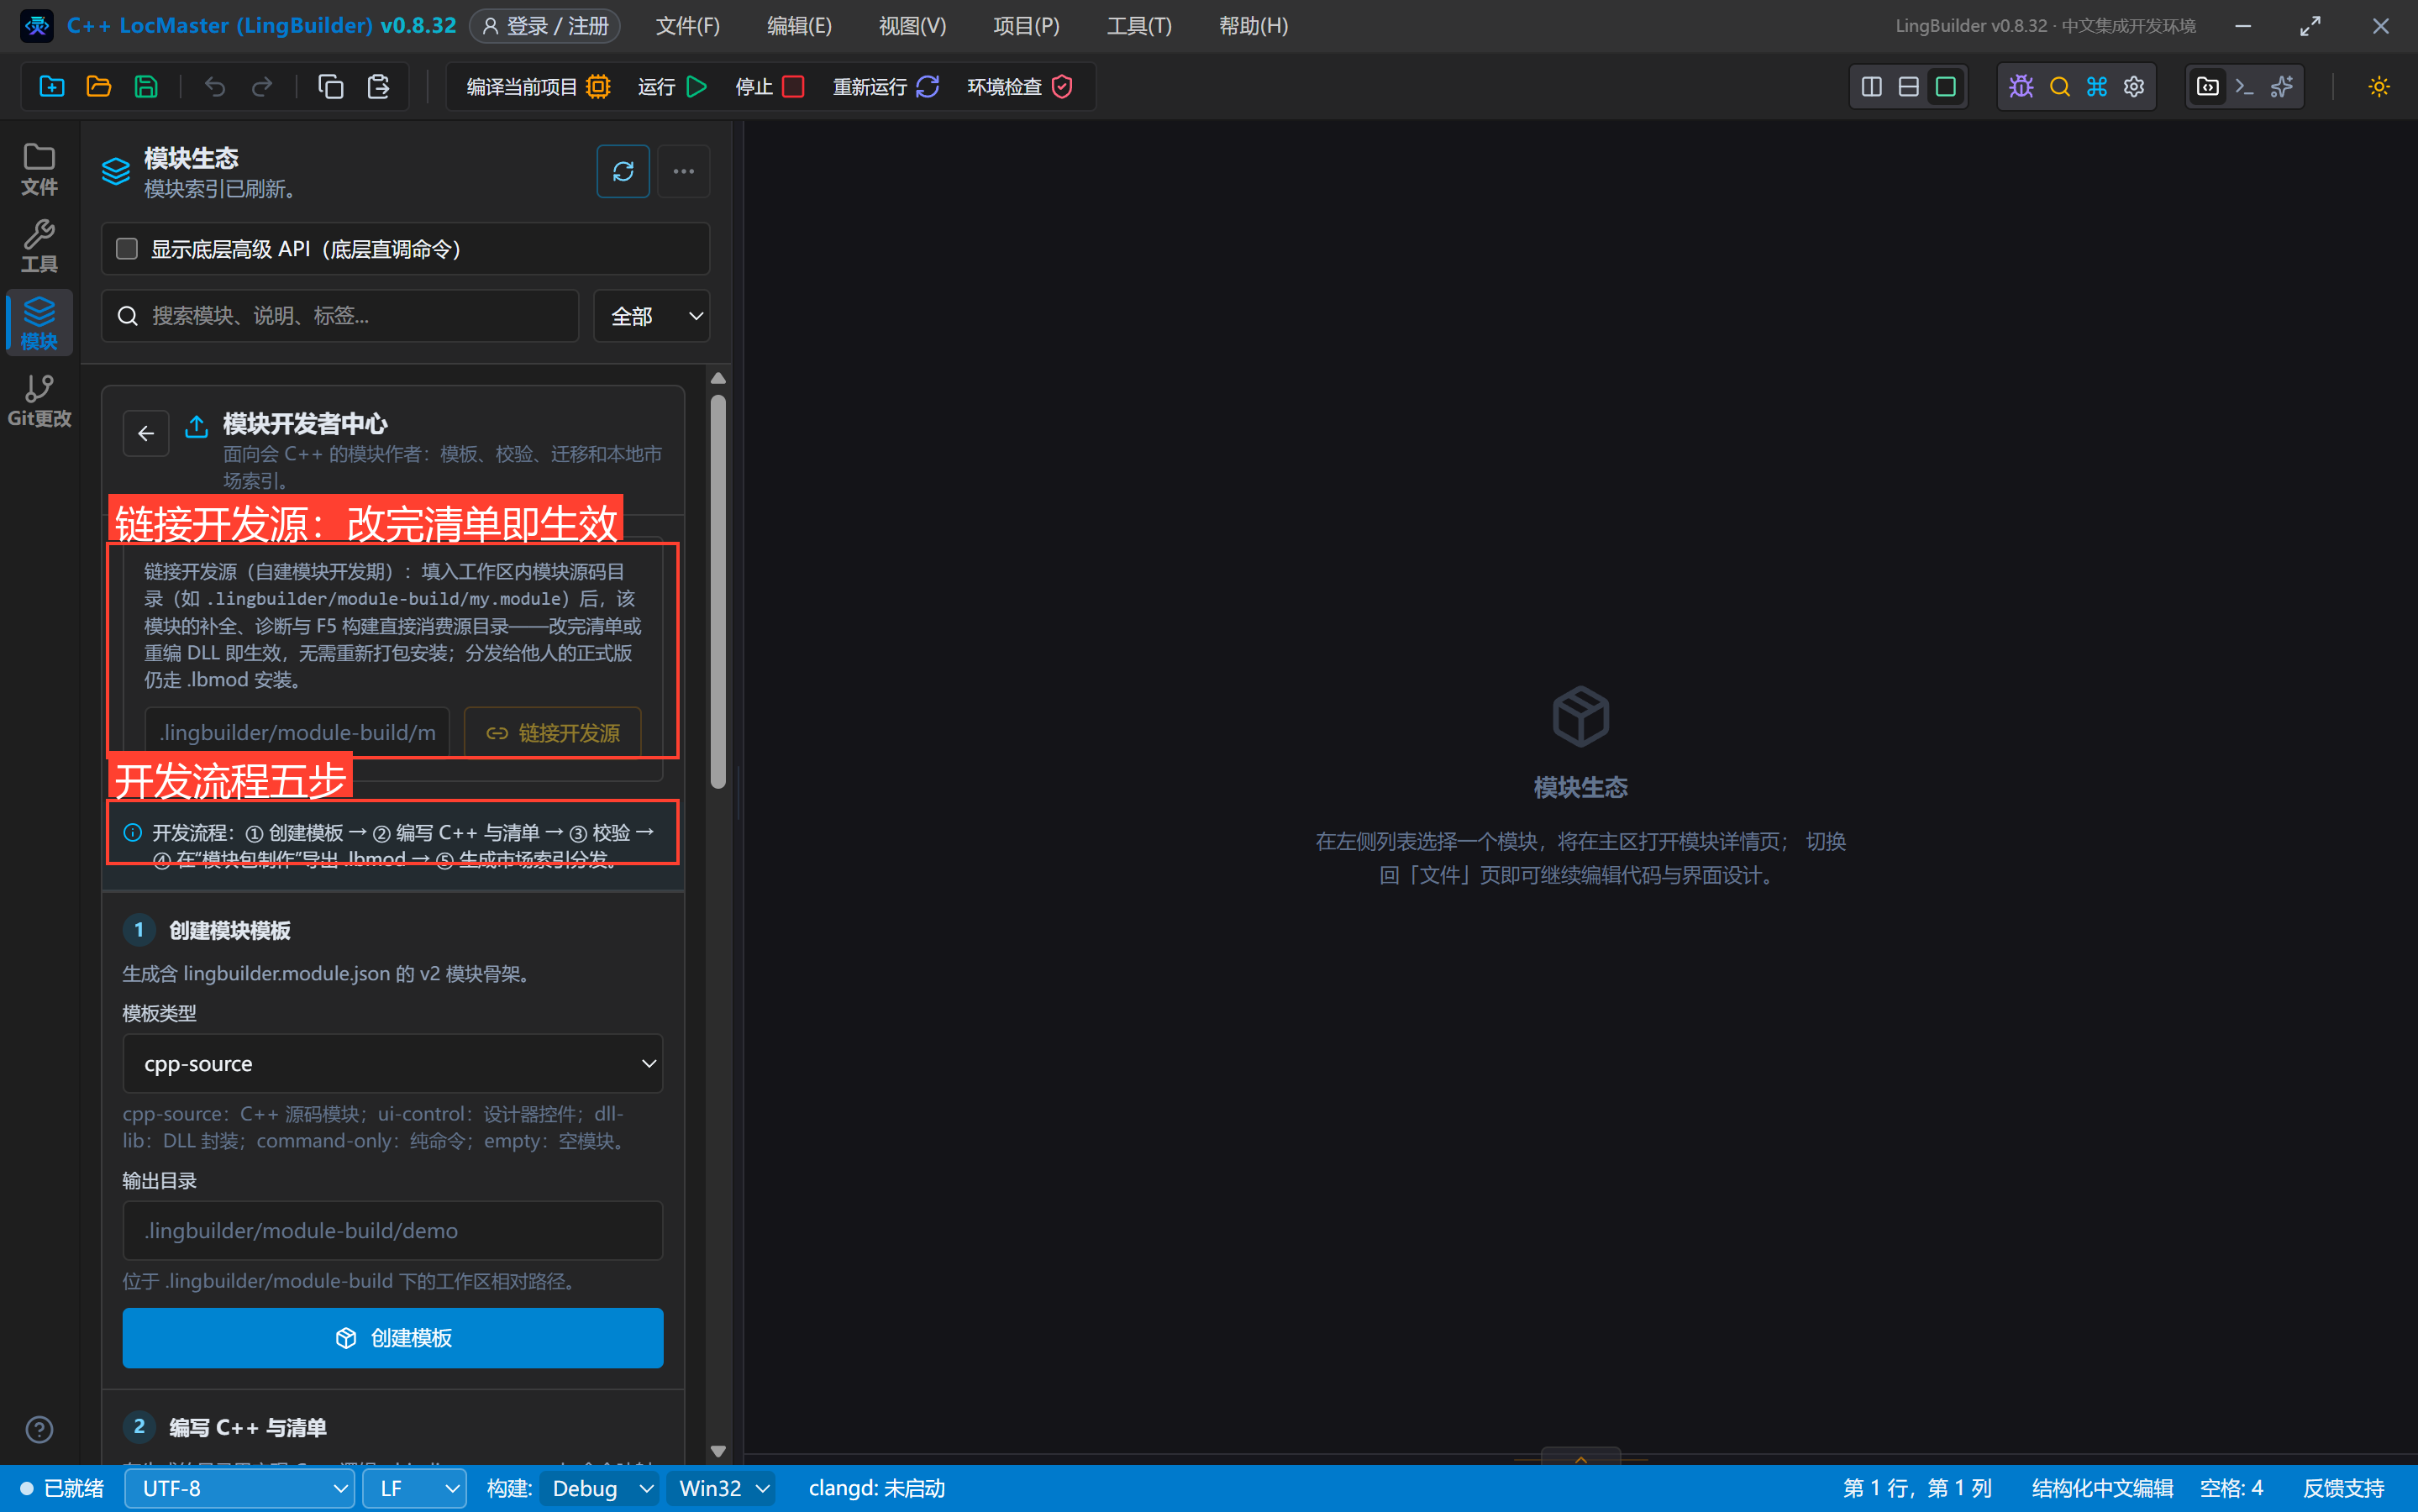
Task: Save using the green floppy disk icon
Action: click(x=146, y=87)
